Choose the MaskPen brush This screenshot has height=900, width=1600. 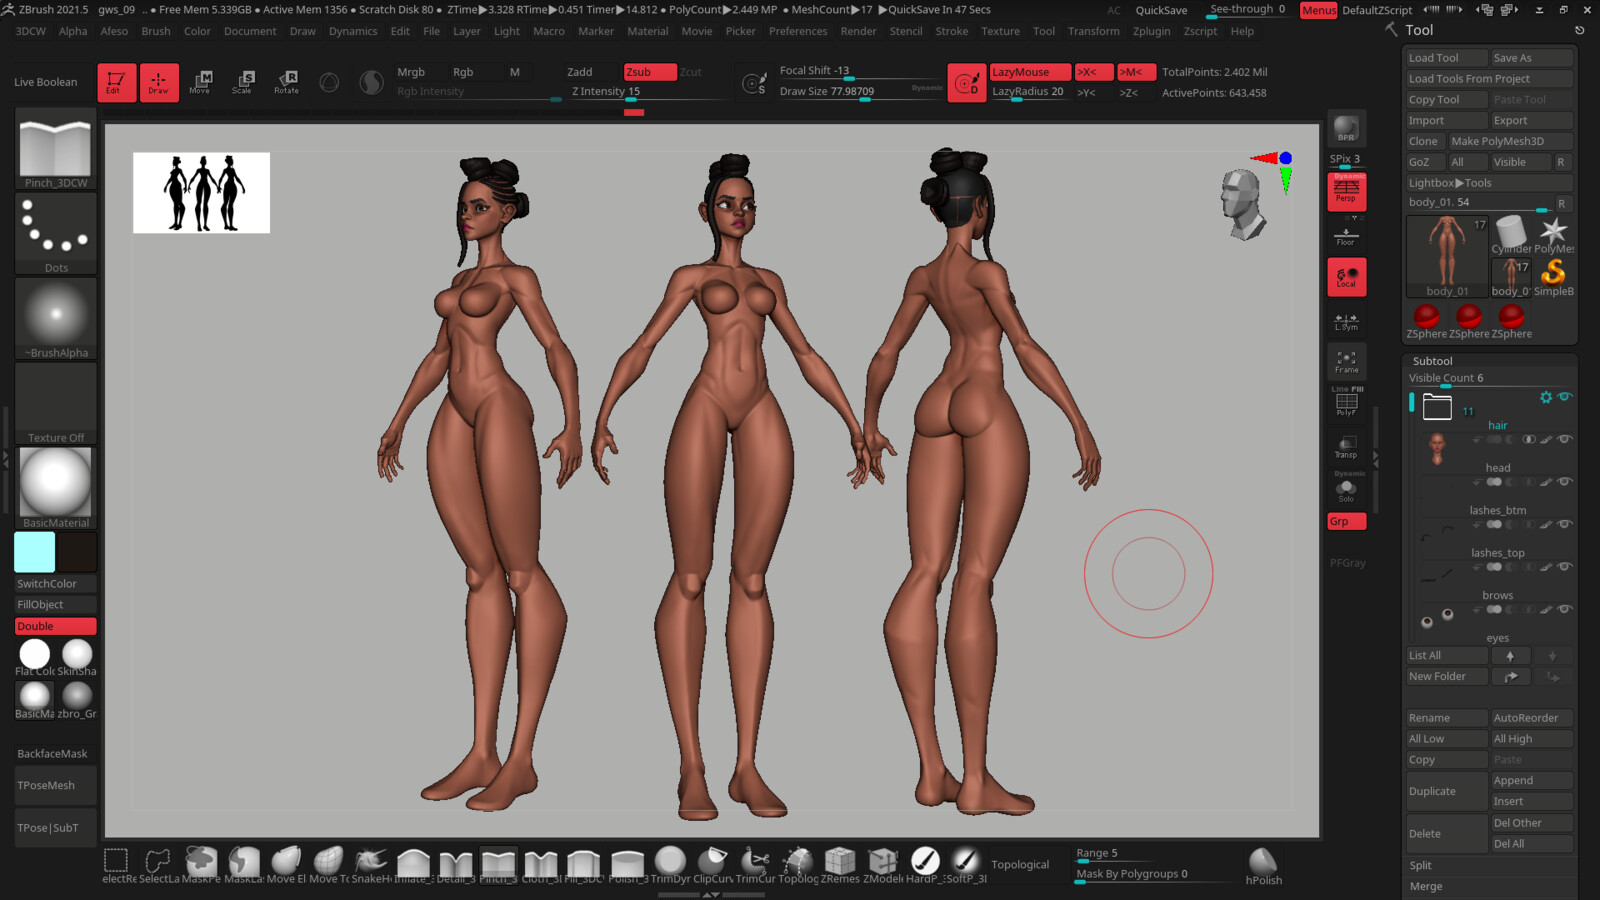[x=201, y=865]
